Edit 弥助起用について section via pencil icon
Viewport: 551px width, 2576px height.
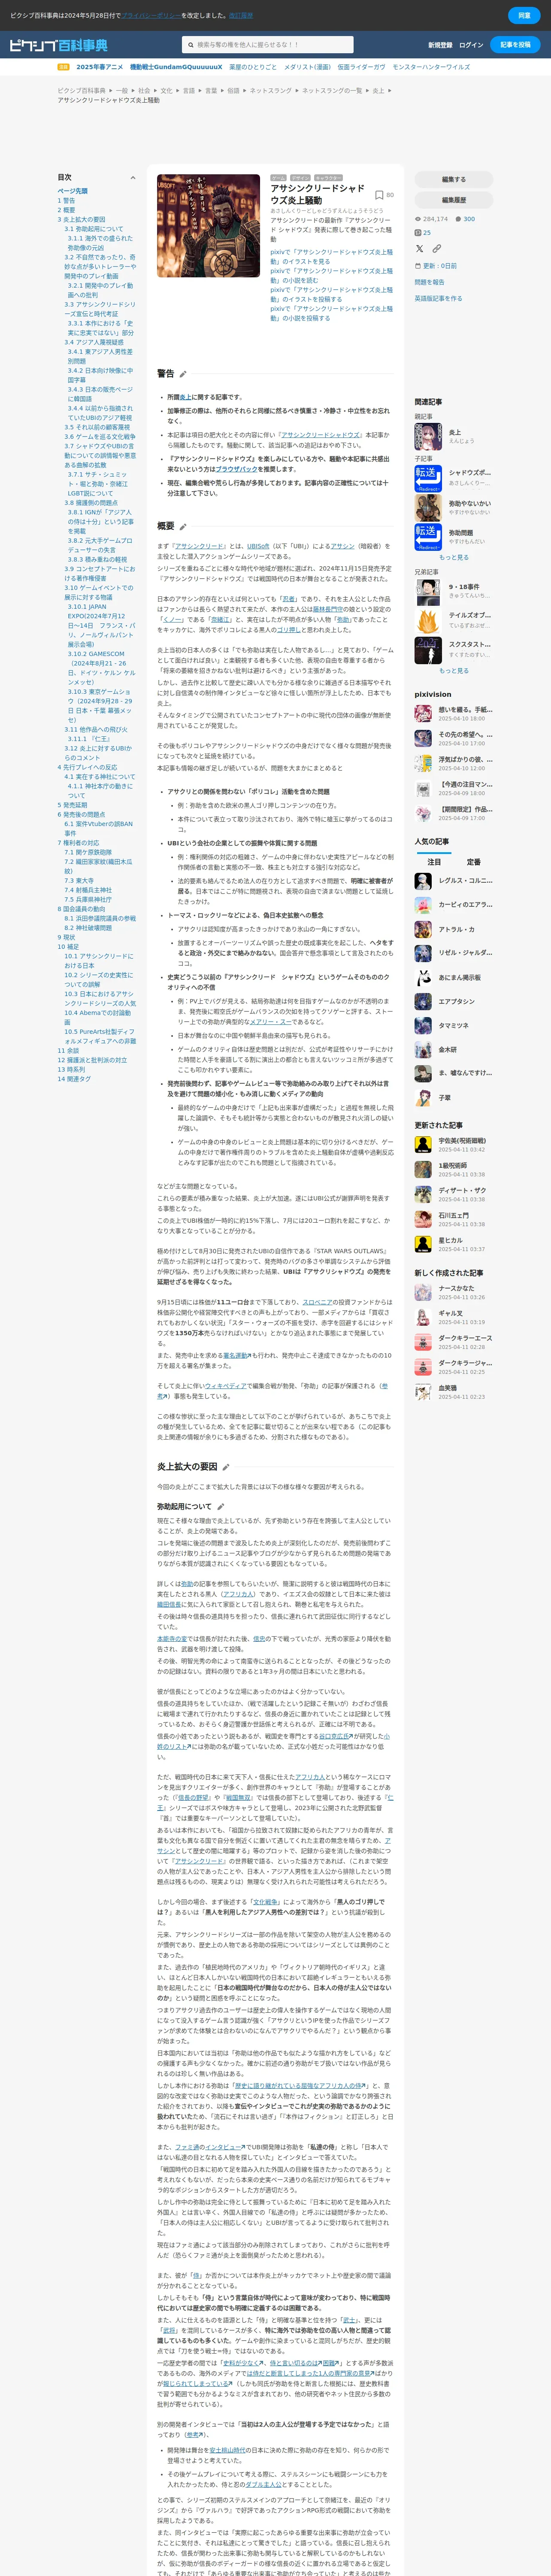[x=221, y=1506]
